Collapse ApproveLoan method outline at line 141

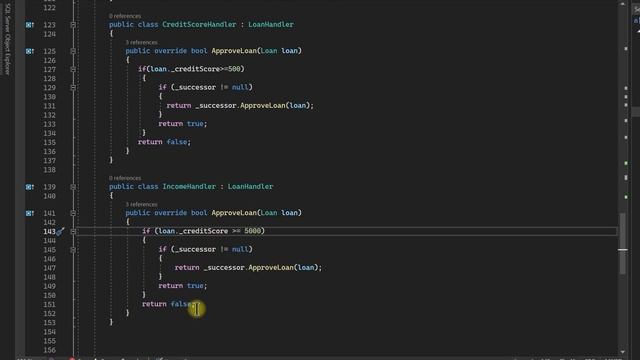[73, 213]
